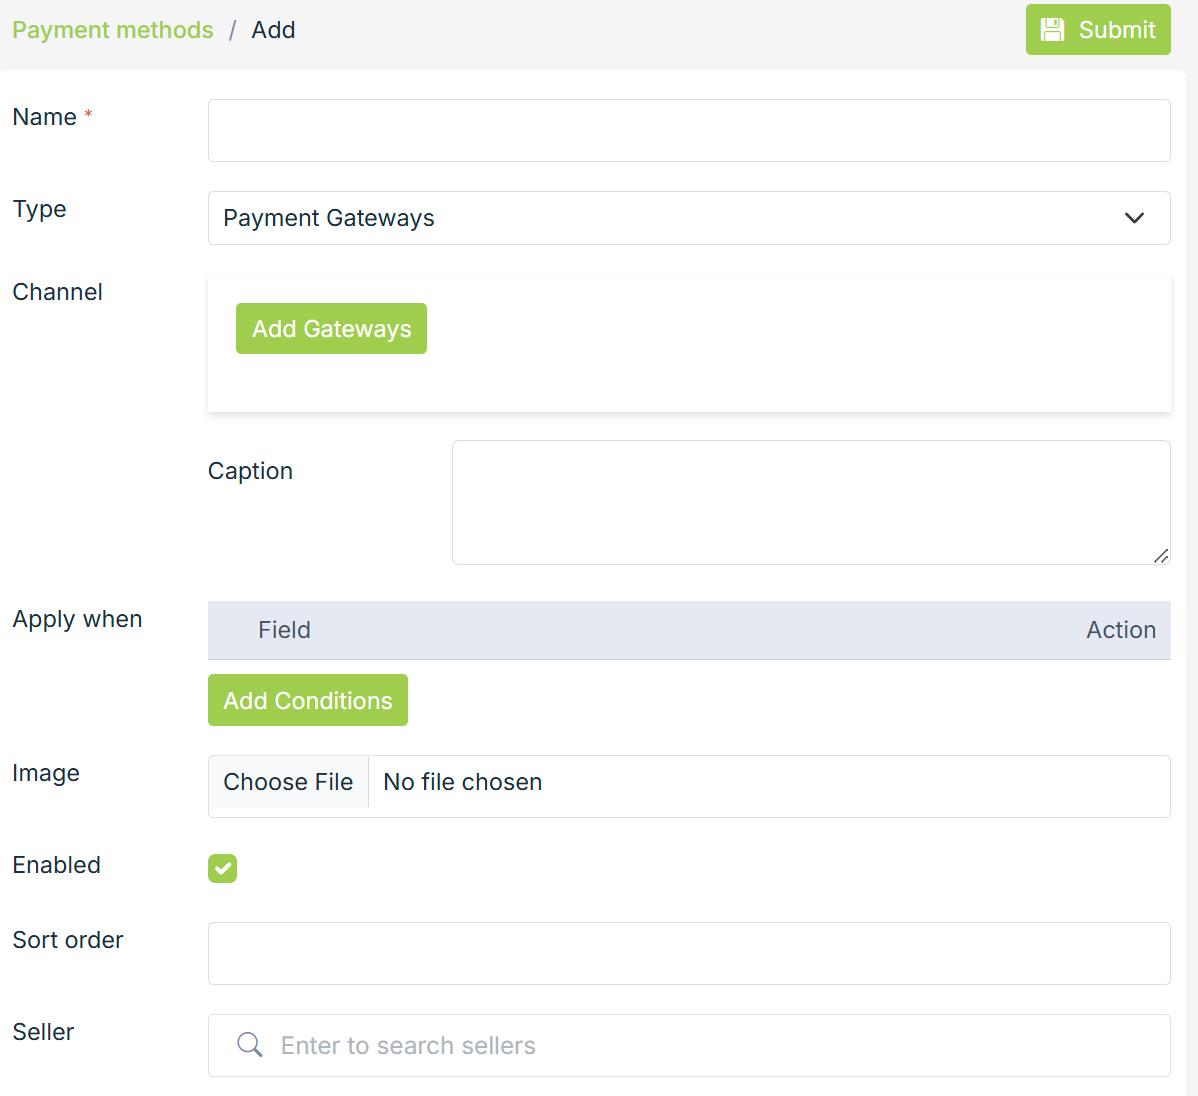The width and height of the screenshot is (1198, 1096).
Task: Focus the Sort order input field
Action: click(x=689, y=953)
